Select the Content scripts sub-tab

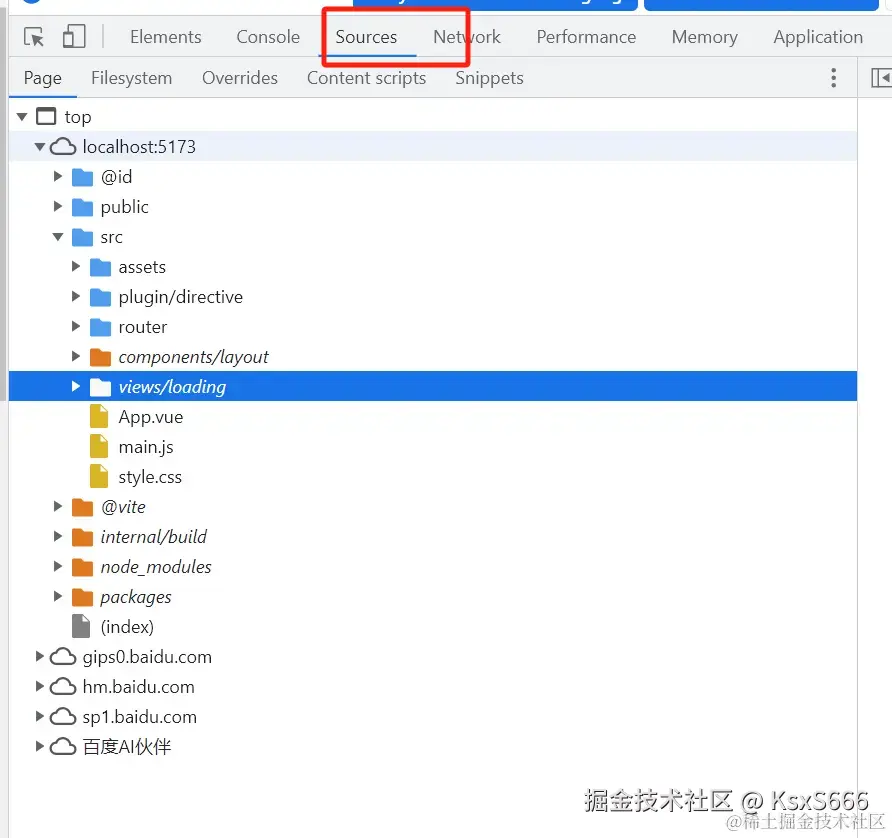(366, 78)
